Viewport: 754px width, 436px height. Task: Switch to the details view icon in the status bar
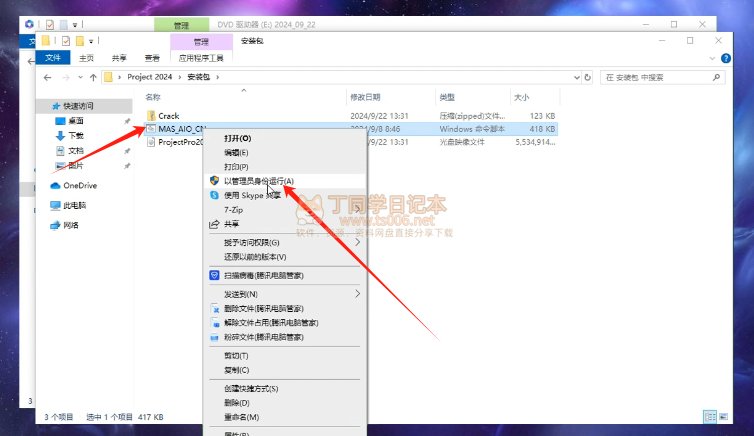(x=710, y=417)
